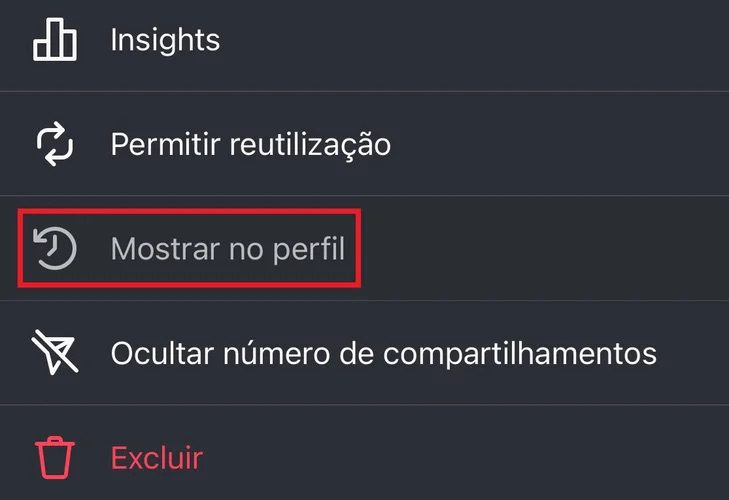Tap the red "Excluir" text

(x=156, y=458)
